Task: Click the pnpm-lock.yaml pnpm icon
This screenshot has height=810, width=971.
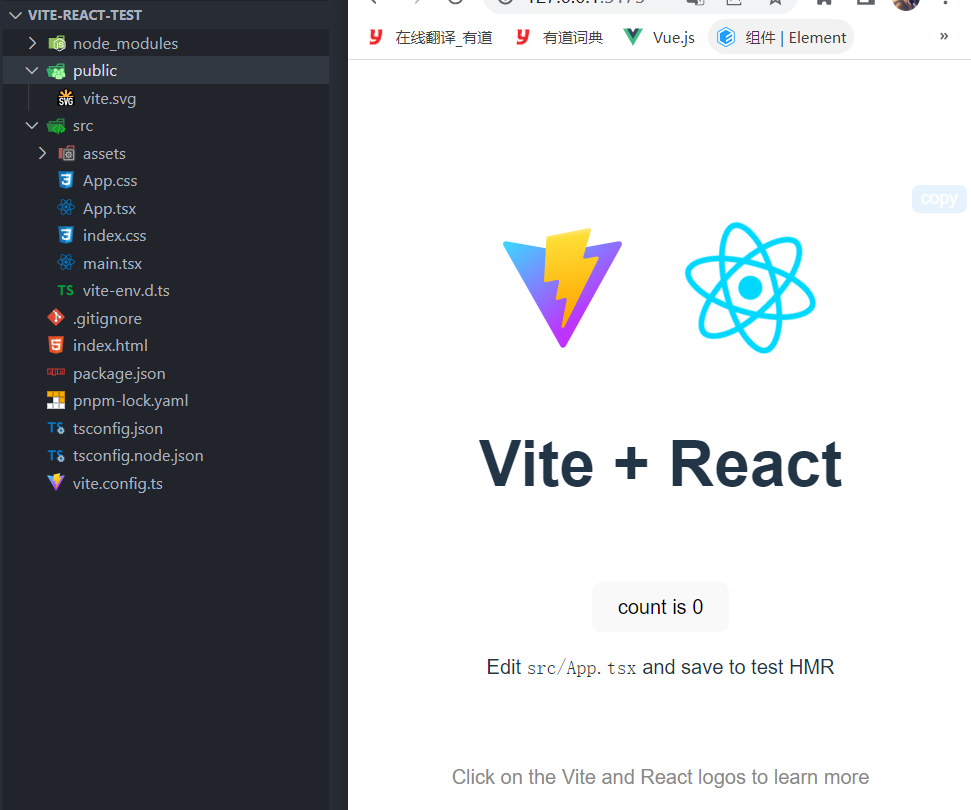Action: (56, 400)
